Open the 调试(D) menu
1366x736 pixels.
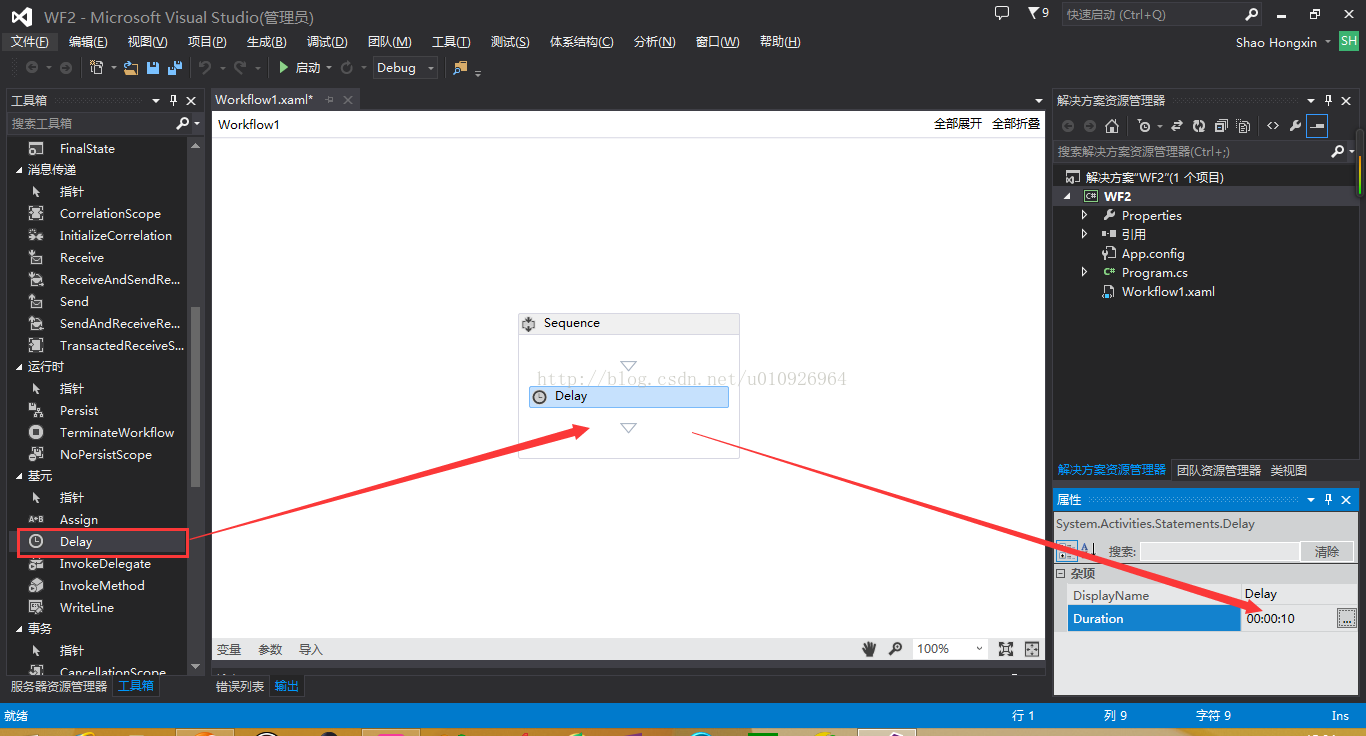327,42
